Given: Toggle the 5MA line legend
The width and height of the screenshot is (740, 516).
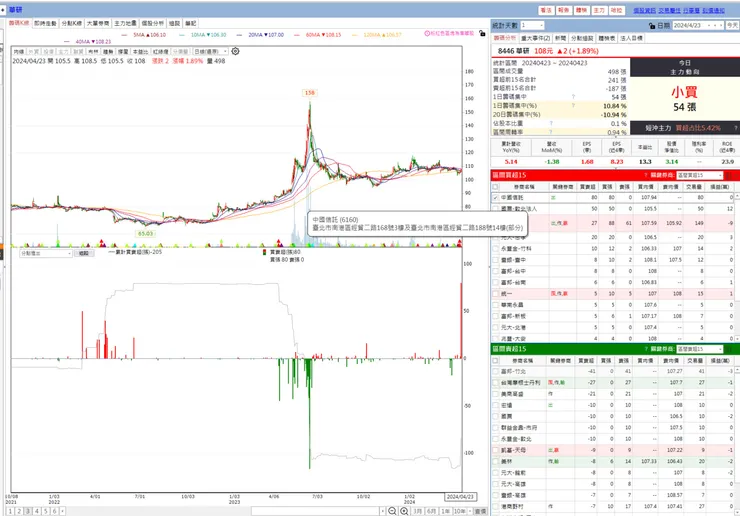Looking at the screenshot, I should click(143, 35).
